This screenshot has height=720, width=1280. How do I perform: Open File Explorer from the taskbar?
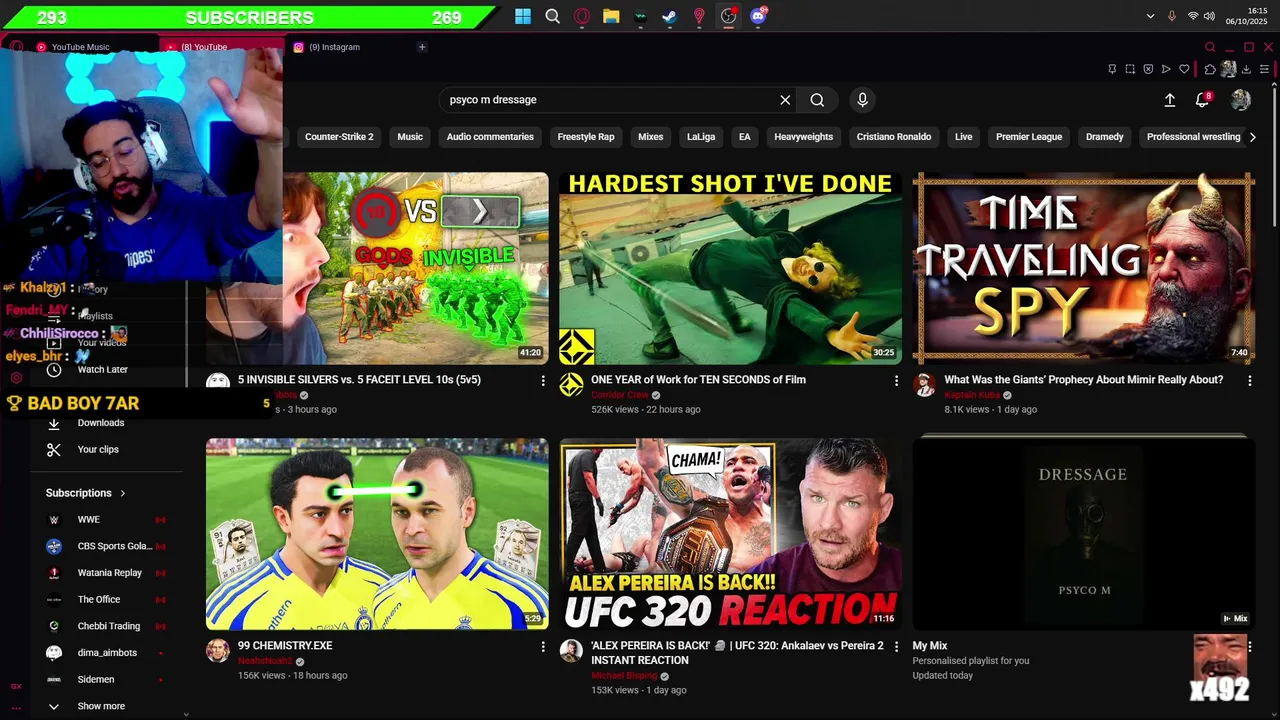pos(611,16)
